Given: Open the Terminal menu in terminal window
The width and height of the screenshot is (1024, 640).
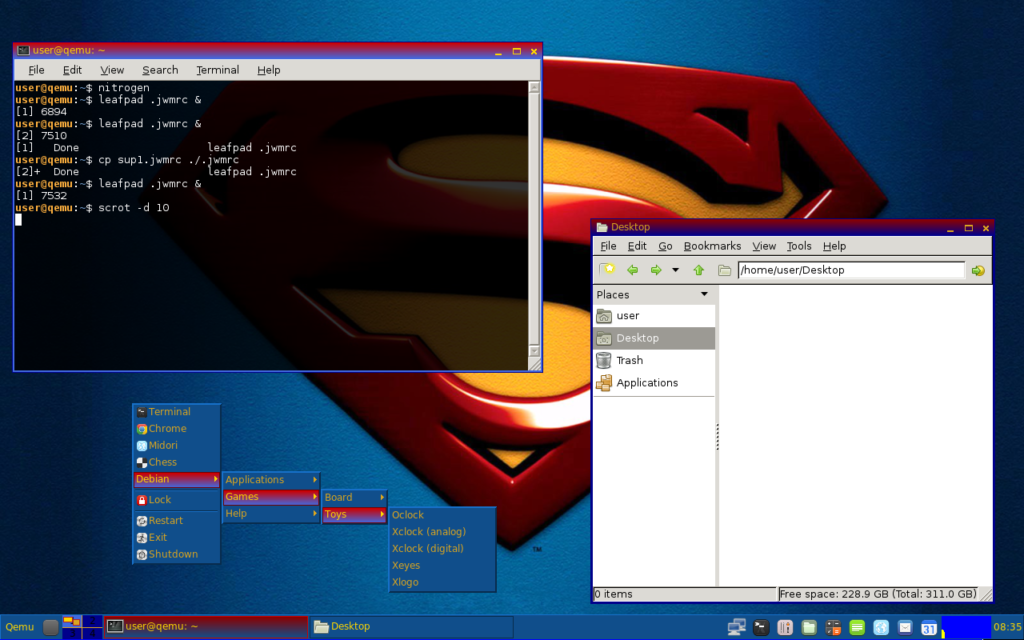Looking at the screenshot, I should (217, 70).
